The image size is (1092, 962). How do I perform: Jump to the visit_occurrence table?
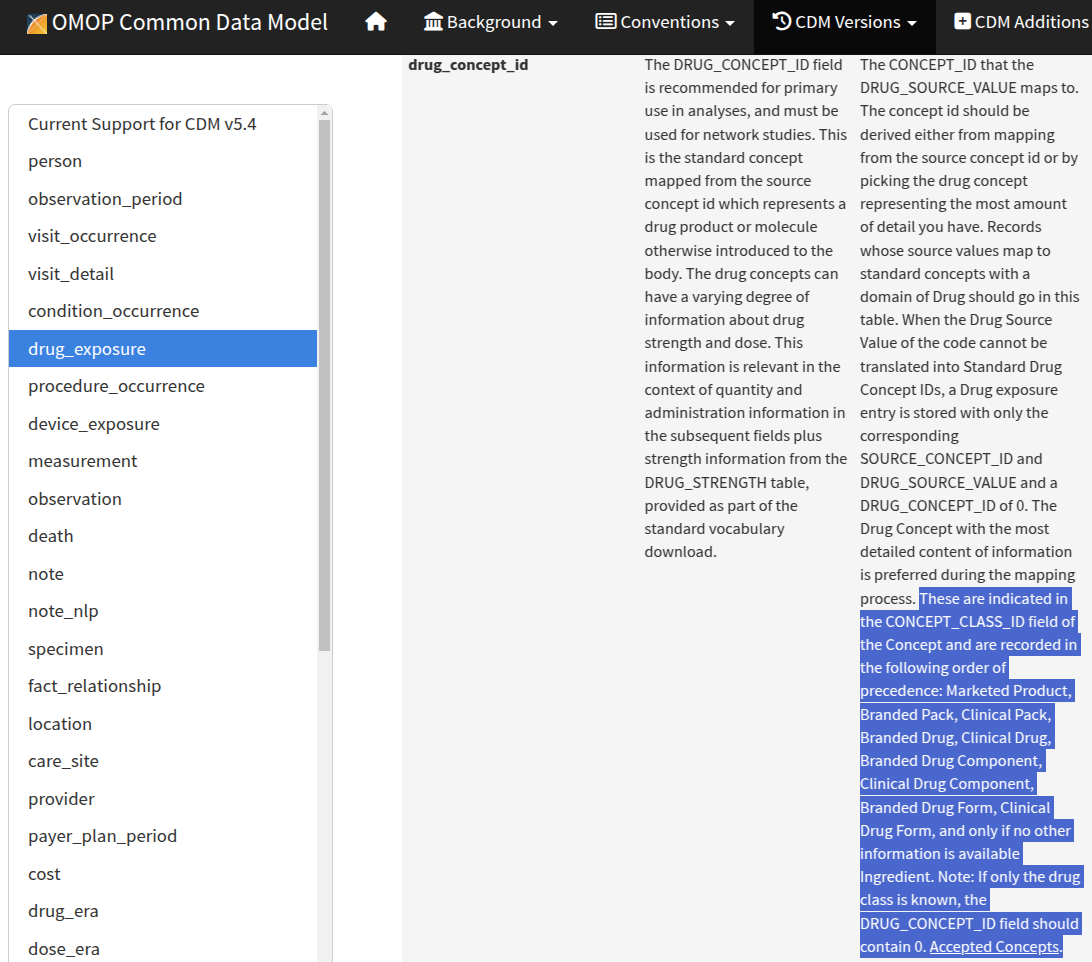[x=92, y=236]
